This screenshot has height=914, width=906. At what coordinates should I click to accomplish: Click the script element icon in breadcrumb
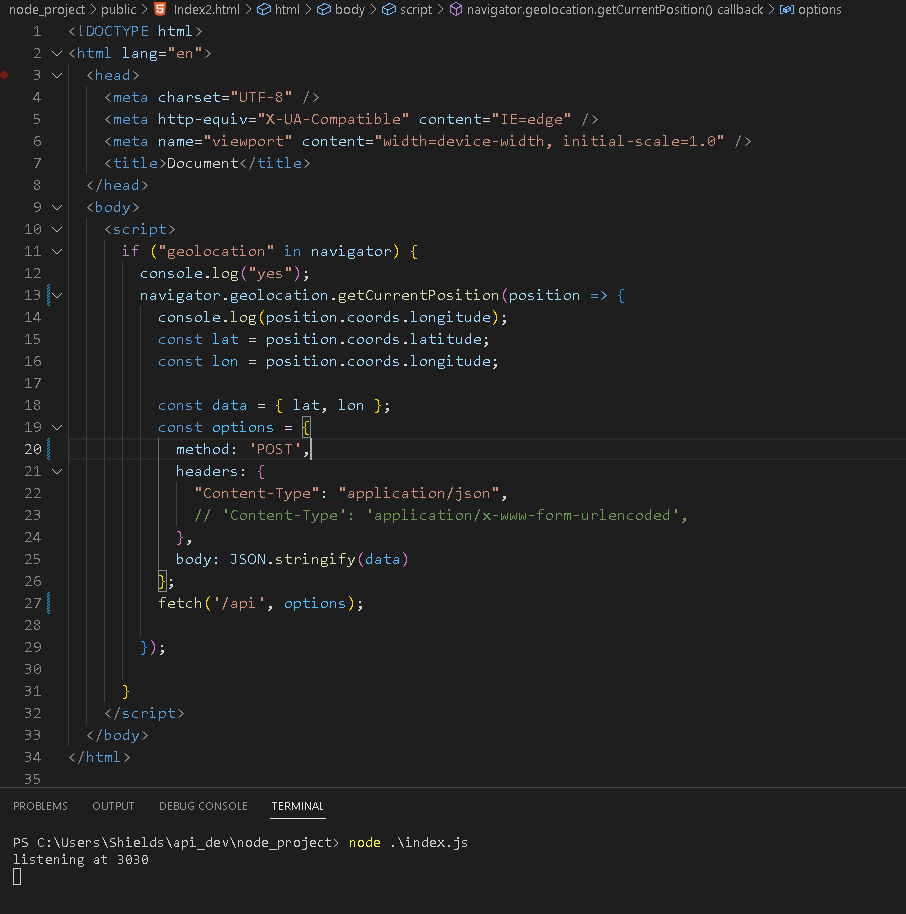pyautogui.click(x=389, y=9)
